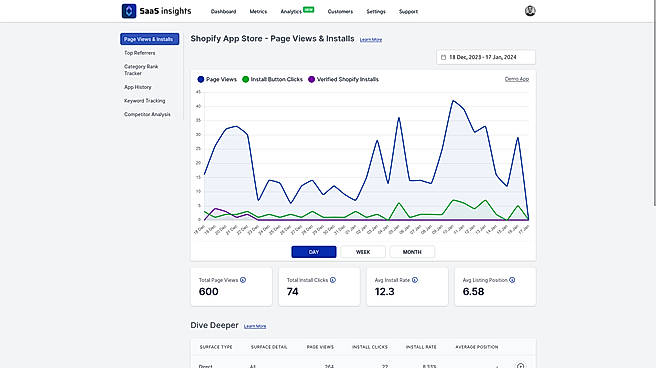Image resolution: width=656 pixels, height=368 pixels.
Task: Click the SaaS insights brand text
Action: (x=165, y=11)
